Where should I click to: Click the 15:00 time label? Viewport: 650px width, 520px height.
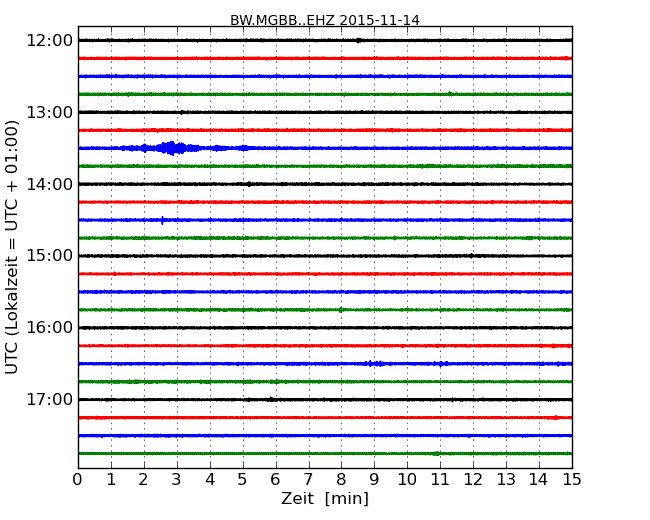point(49,256)
